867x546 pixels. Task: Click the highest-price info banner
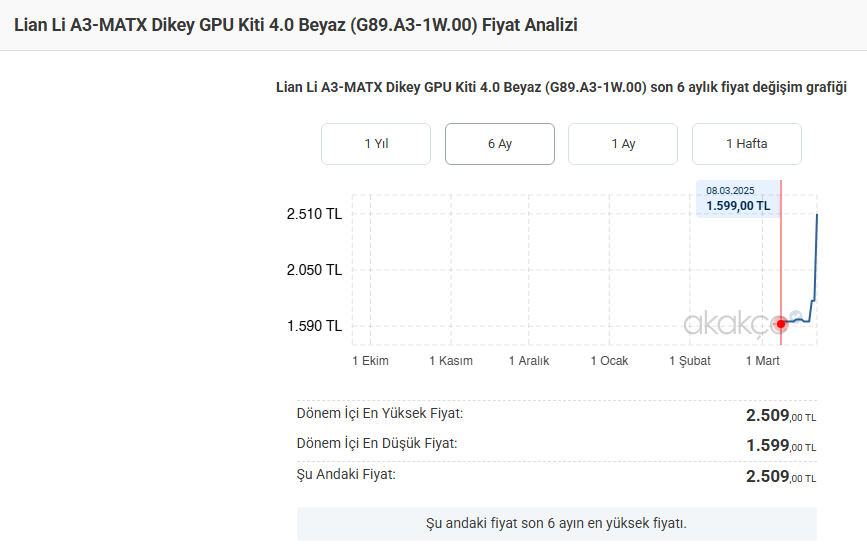click(556, 523)
